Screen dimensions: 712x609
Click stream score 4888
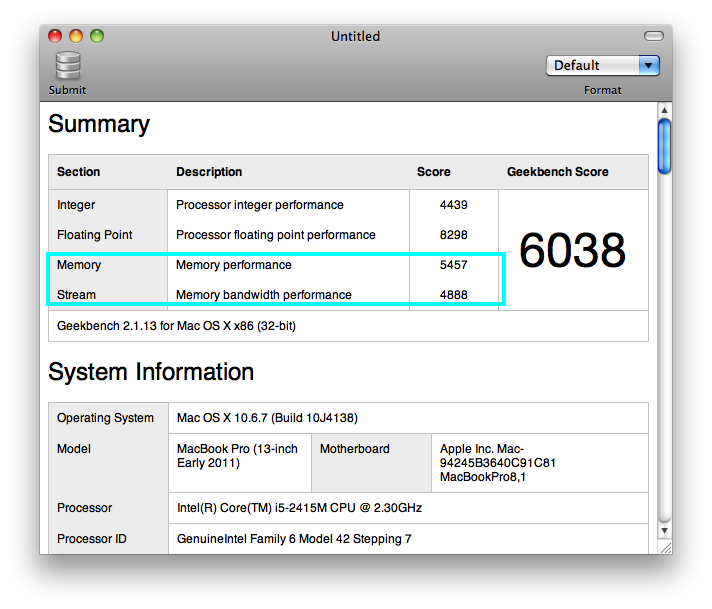click(453, 295)
